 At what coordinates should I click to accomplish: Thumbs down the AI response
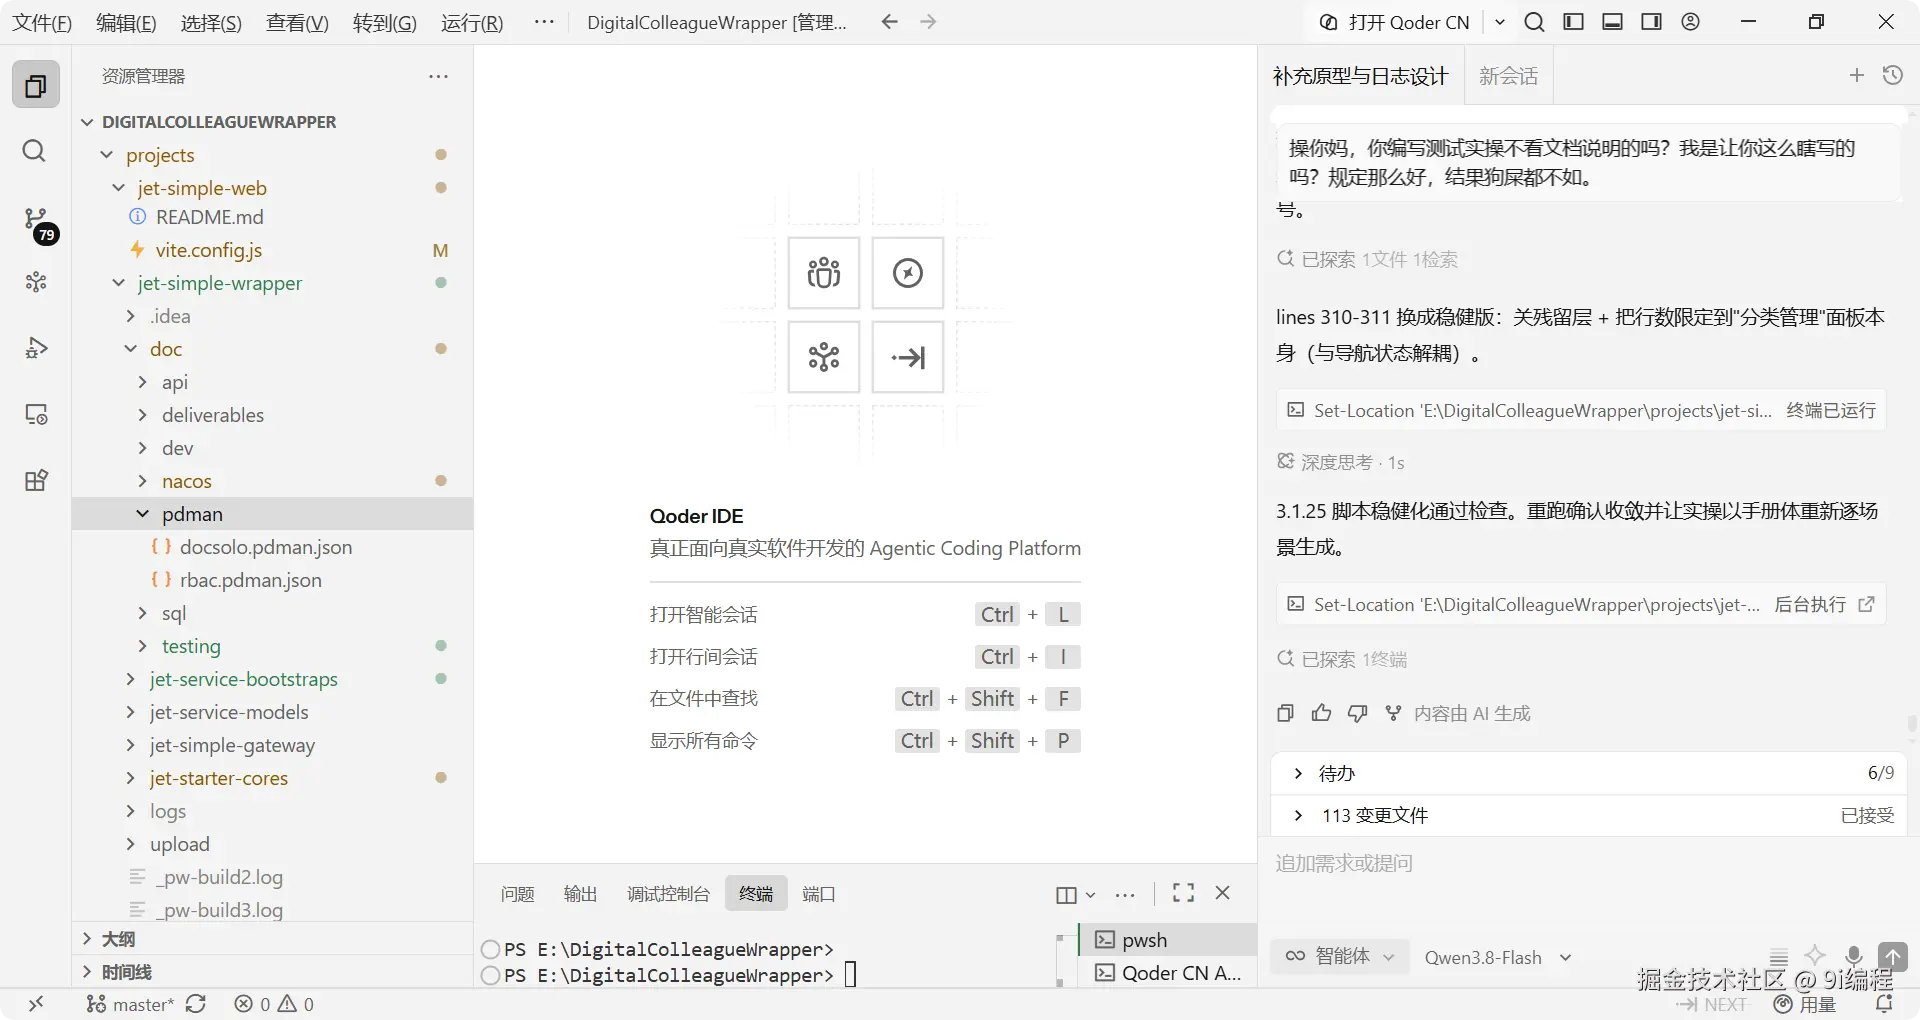[x=1357, y=713]
